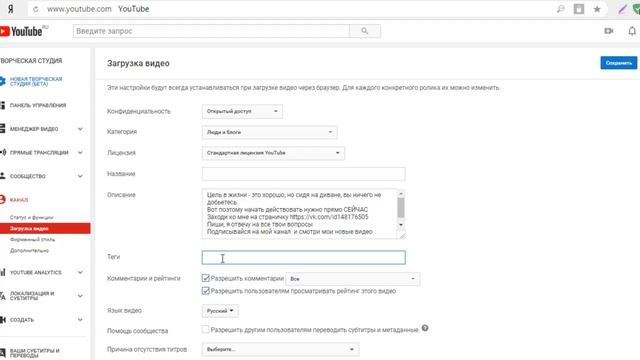The image size is (640, 360).
Task: Click the description scrollbar down arrow
Action: [x=401, y=224]
